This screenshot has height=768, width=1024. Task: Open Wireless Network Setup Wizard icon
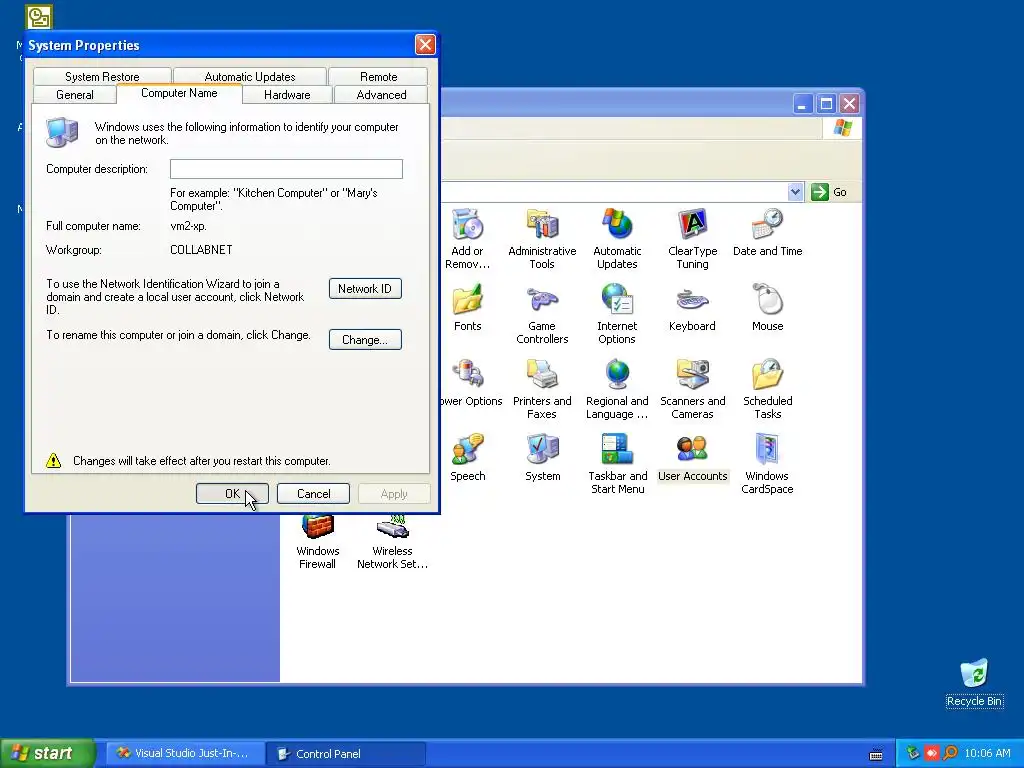(x=392, y=542)
